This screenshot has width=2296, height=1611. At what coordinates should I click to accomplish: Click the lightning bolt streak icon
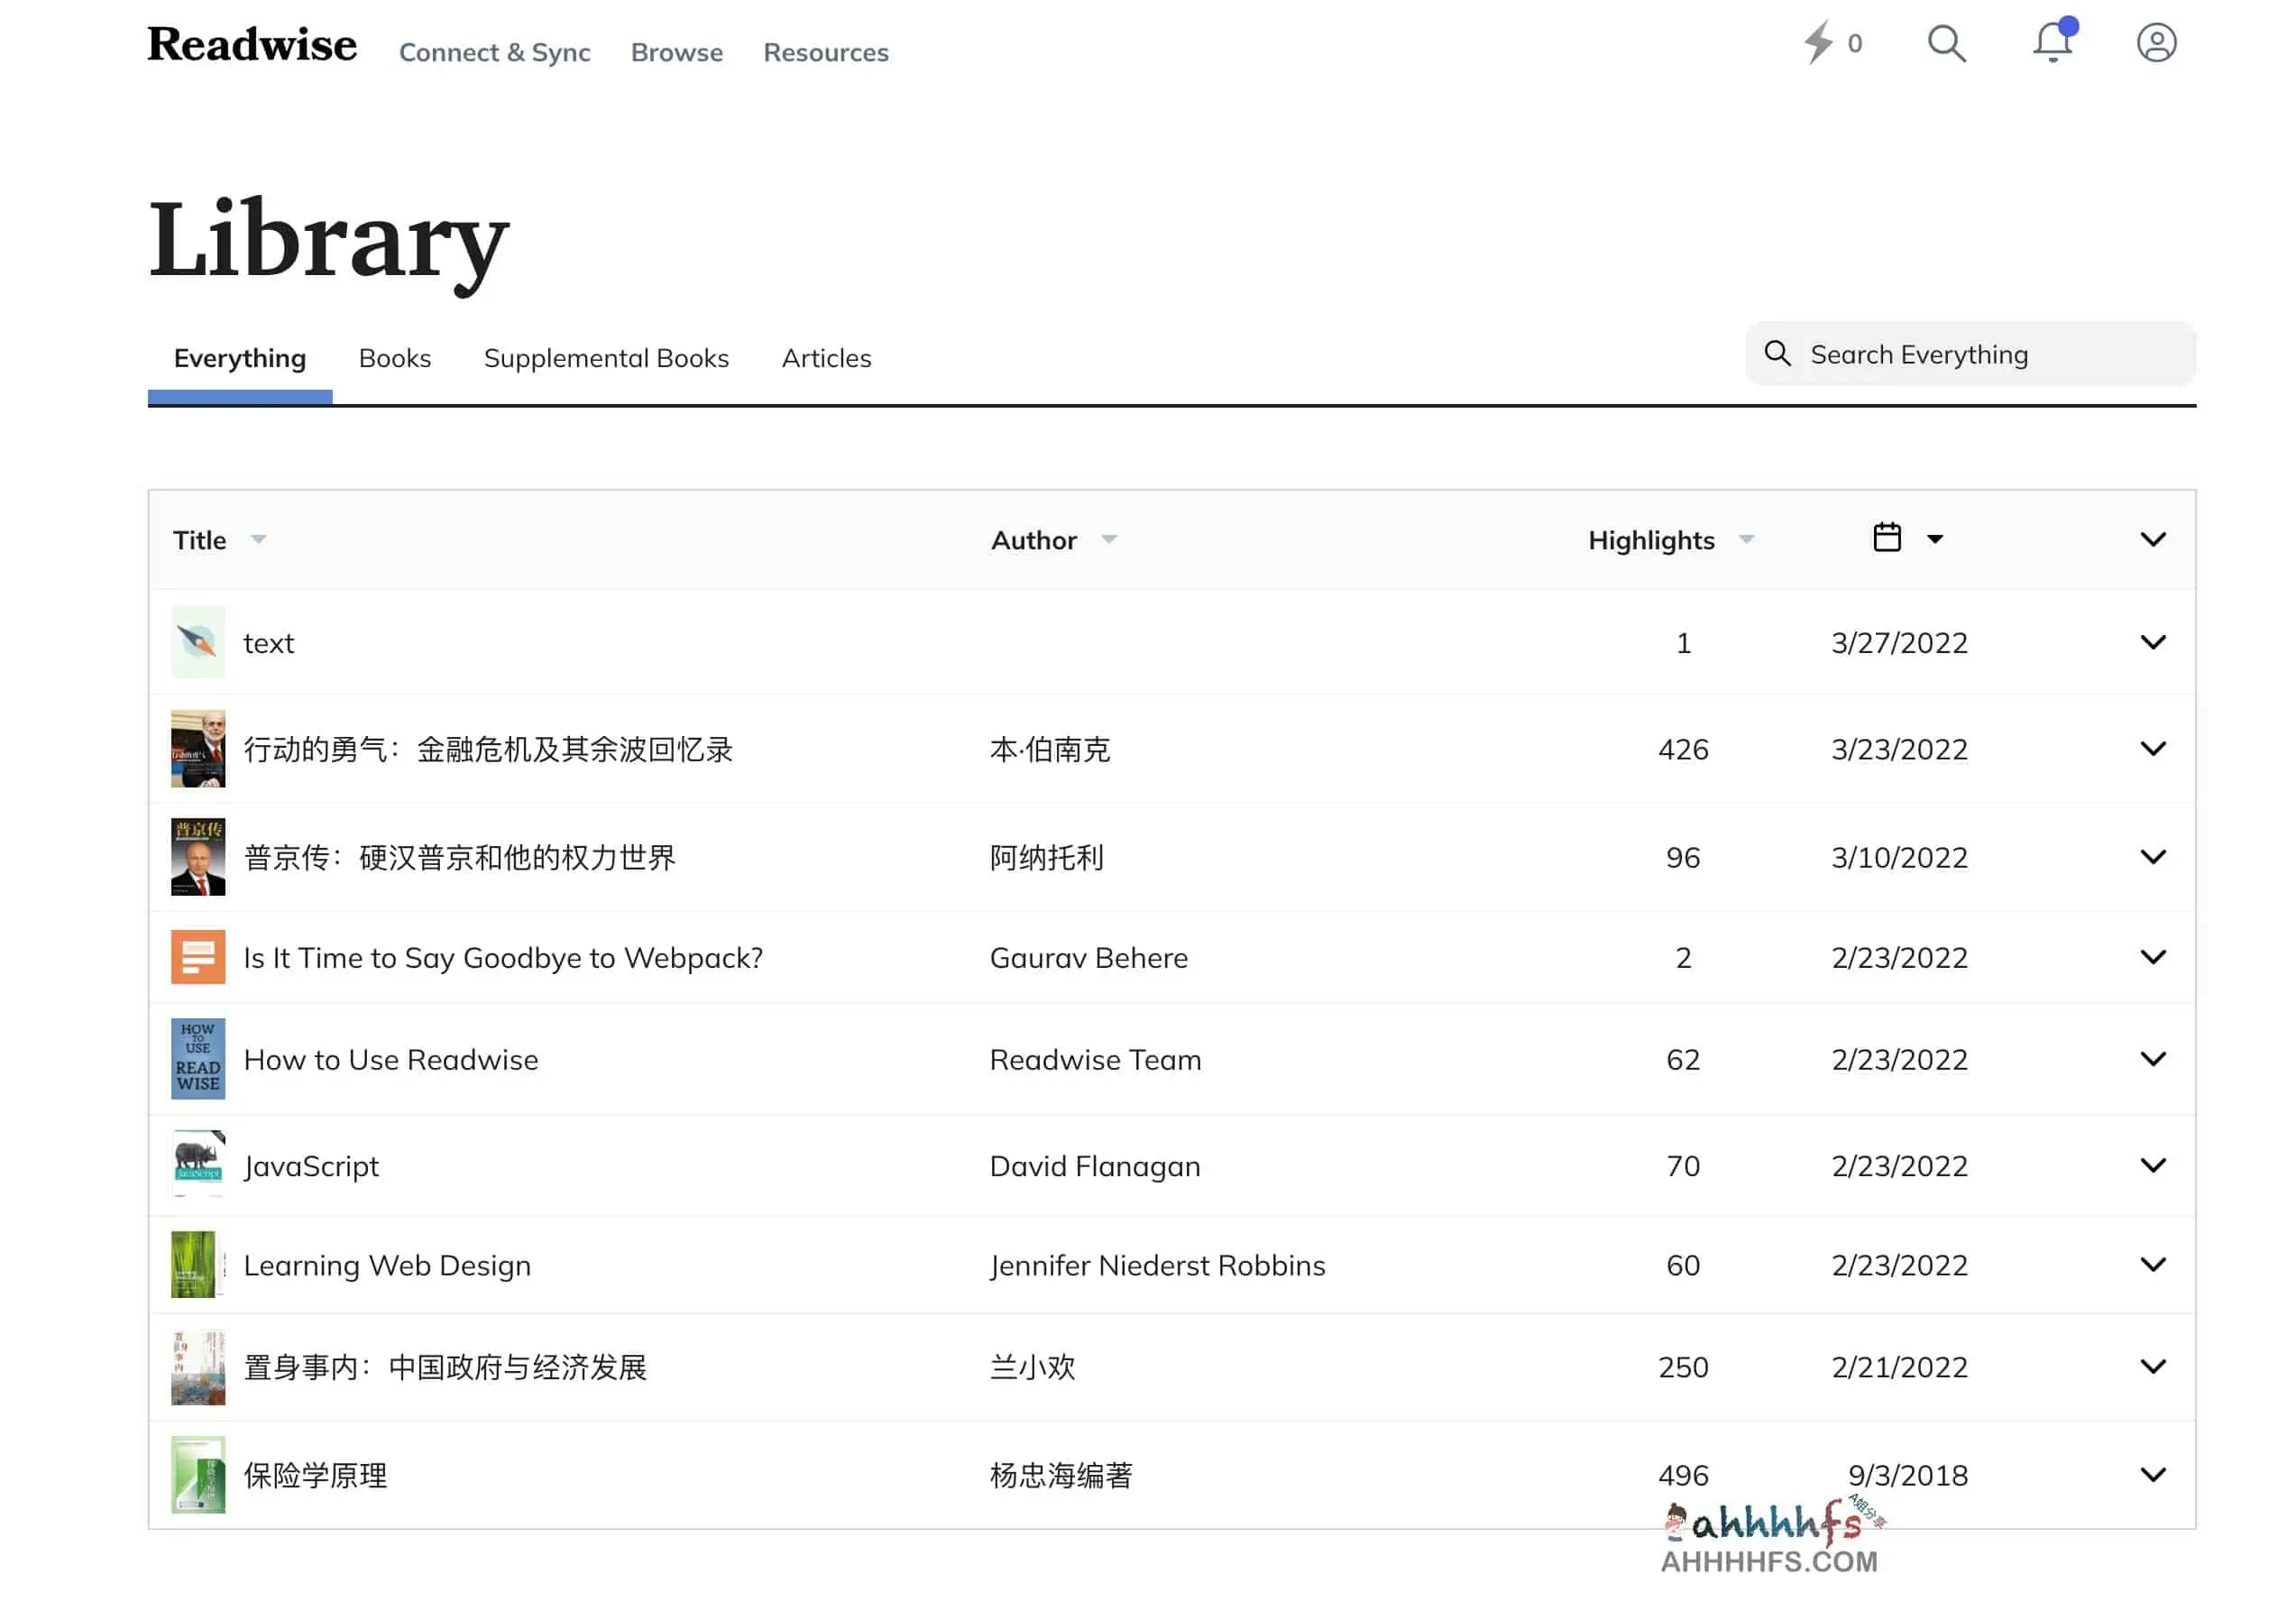tap(1821, 43)
